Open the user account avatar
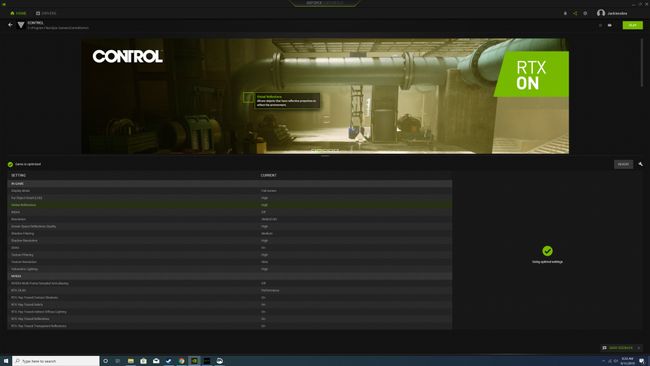This screenshot has width=650, height=366. (601, 13)
